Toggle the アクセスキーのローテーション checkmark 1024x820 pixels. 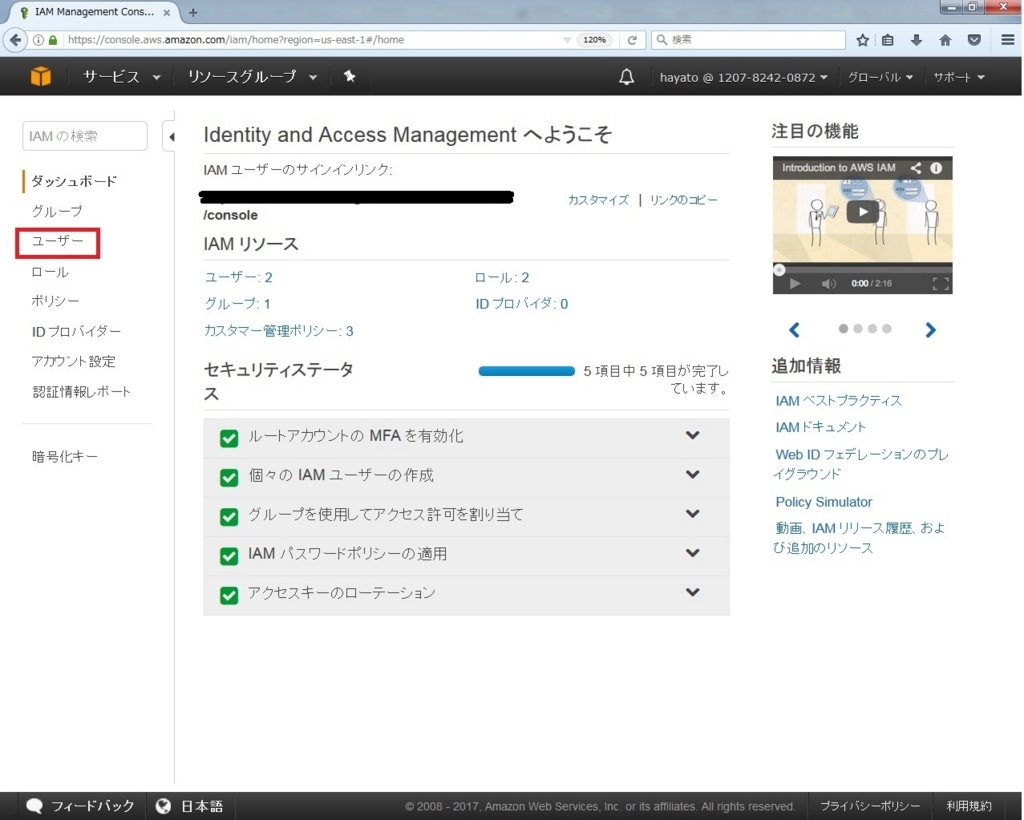click(x=229, y=595)
